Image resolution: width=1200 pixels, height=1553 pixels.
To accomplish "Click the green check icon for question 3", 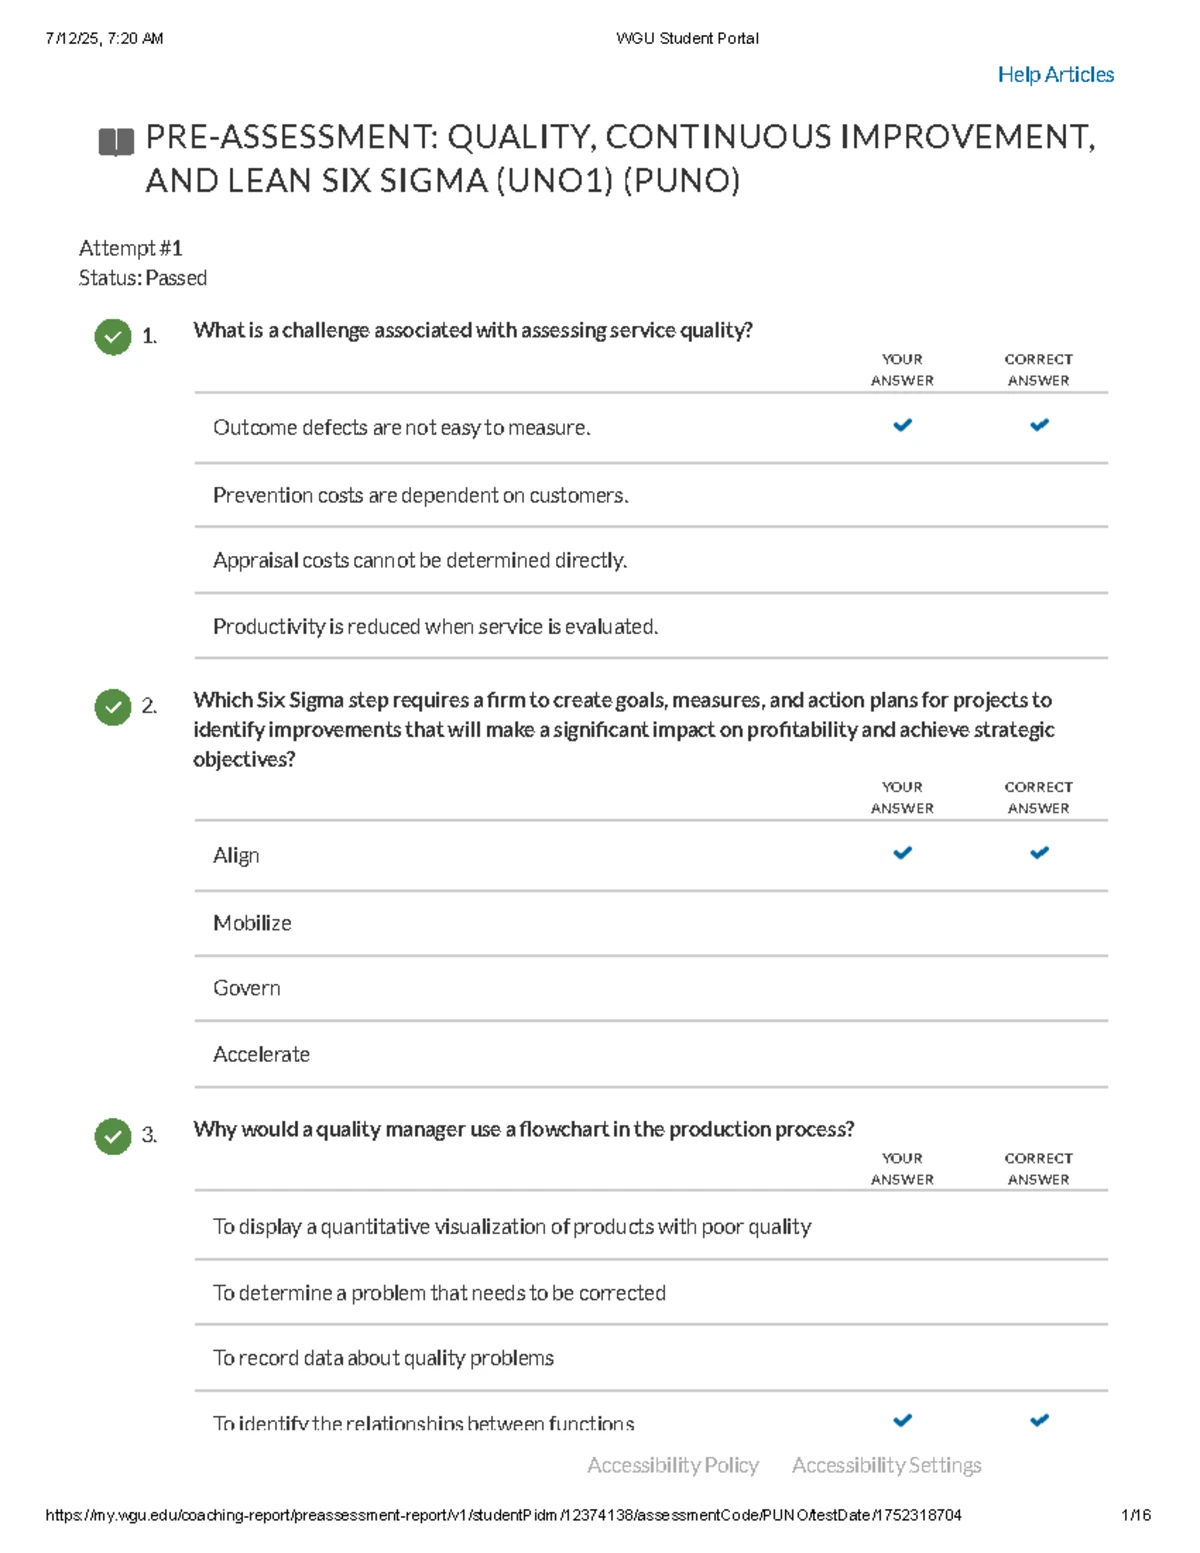I will [x=113, y=1136].
